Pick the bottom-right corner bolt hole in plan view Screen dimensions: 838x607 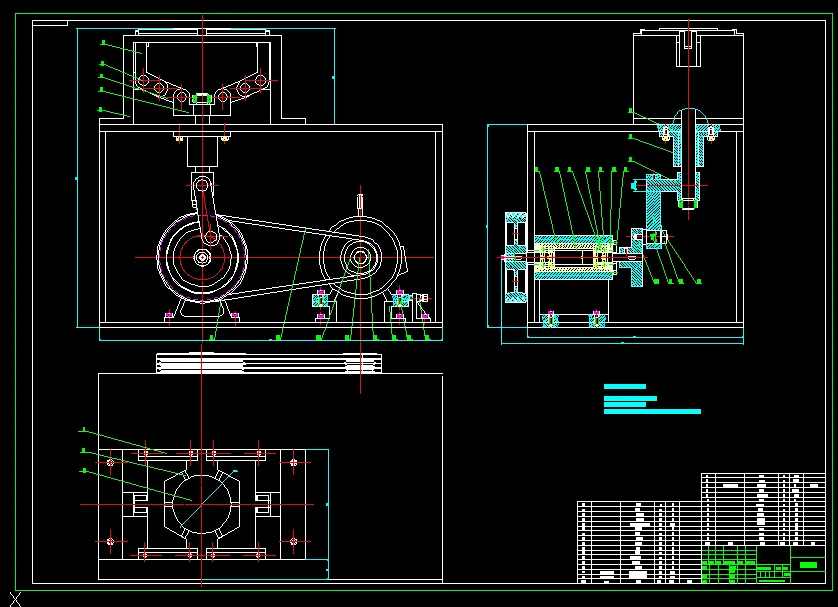coord(293,541)
